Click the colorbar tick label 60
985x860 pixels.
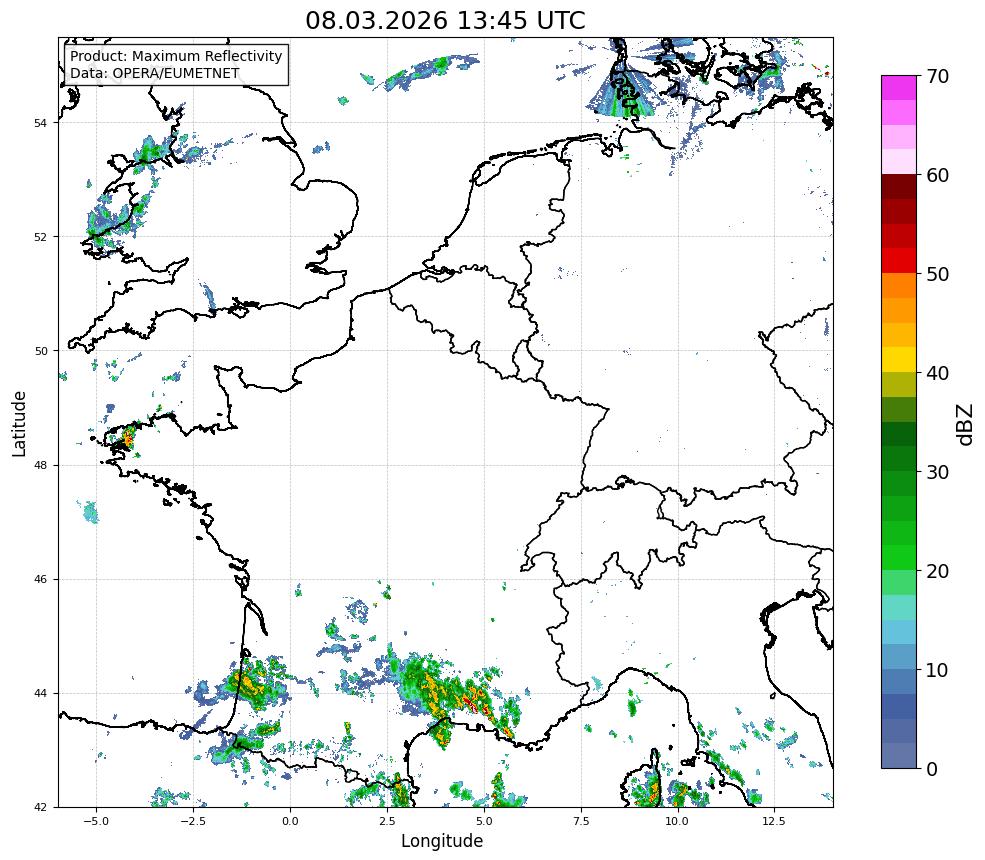pyautogui.click(x=937, y=175)
